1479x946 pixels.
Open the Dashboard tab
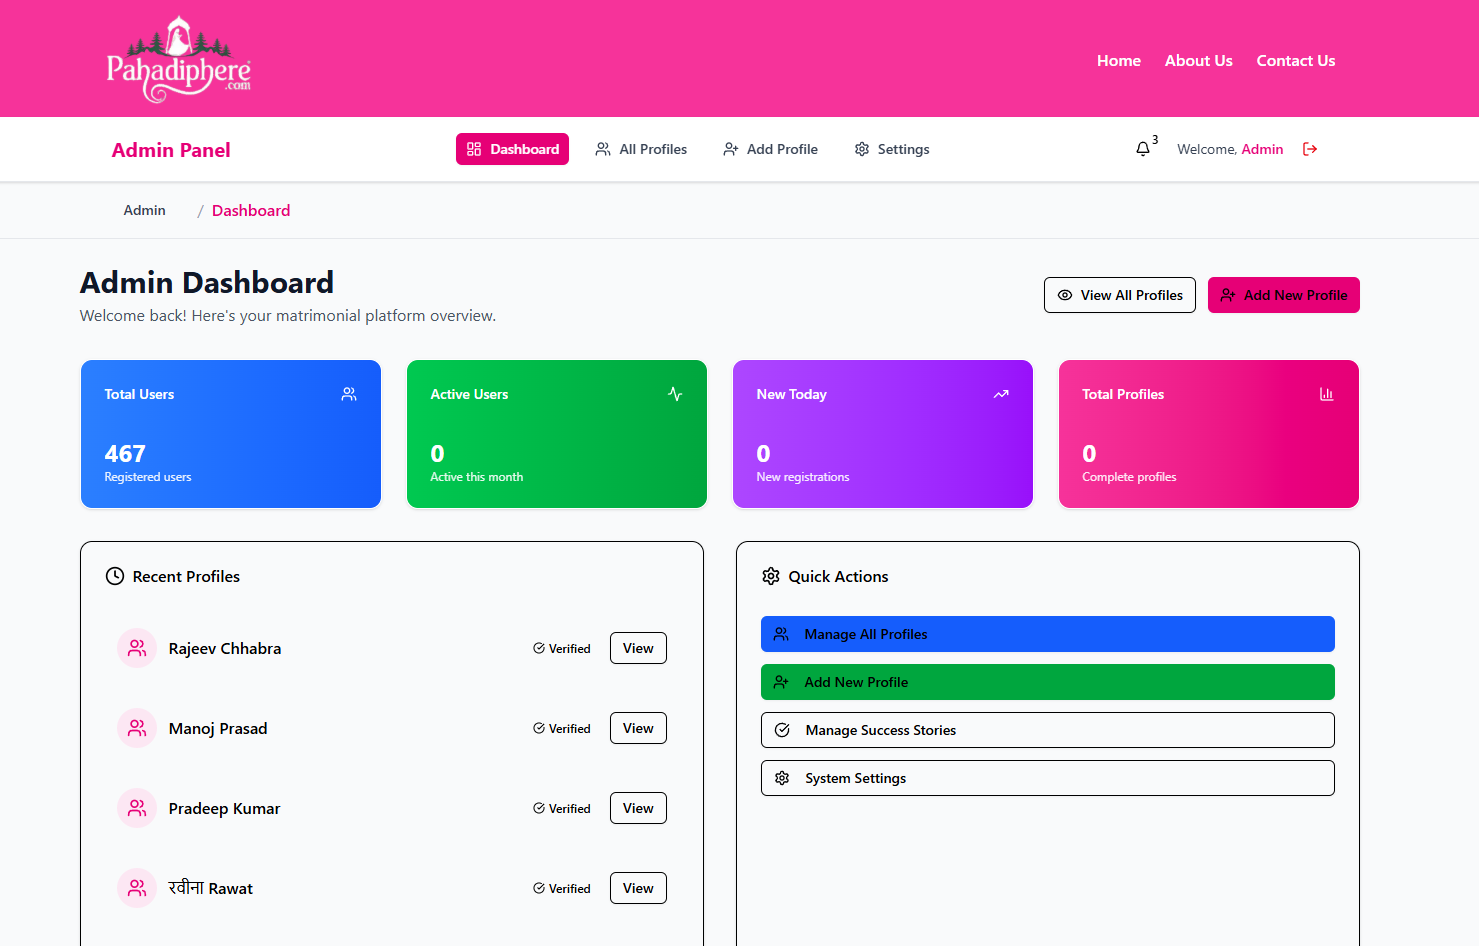click(x=512, y=149)
